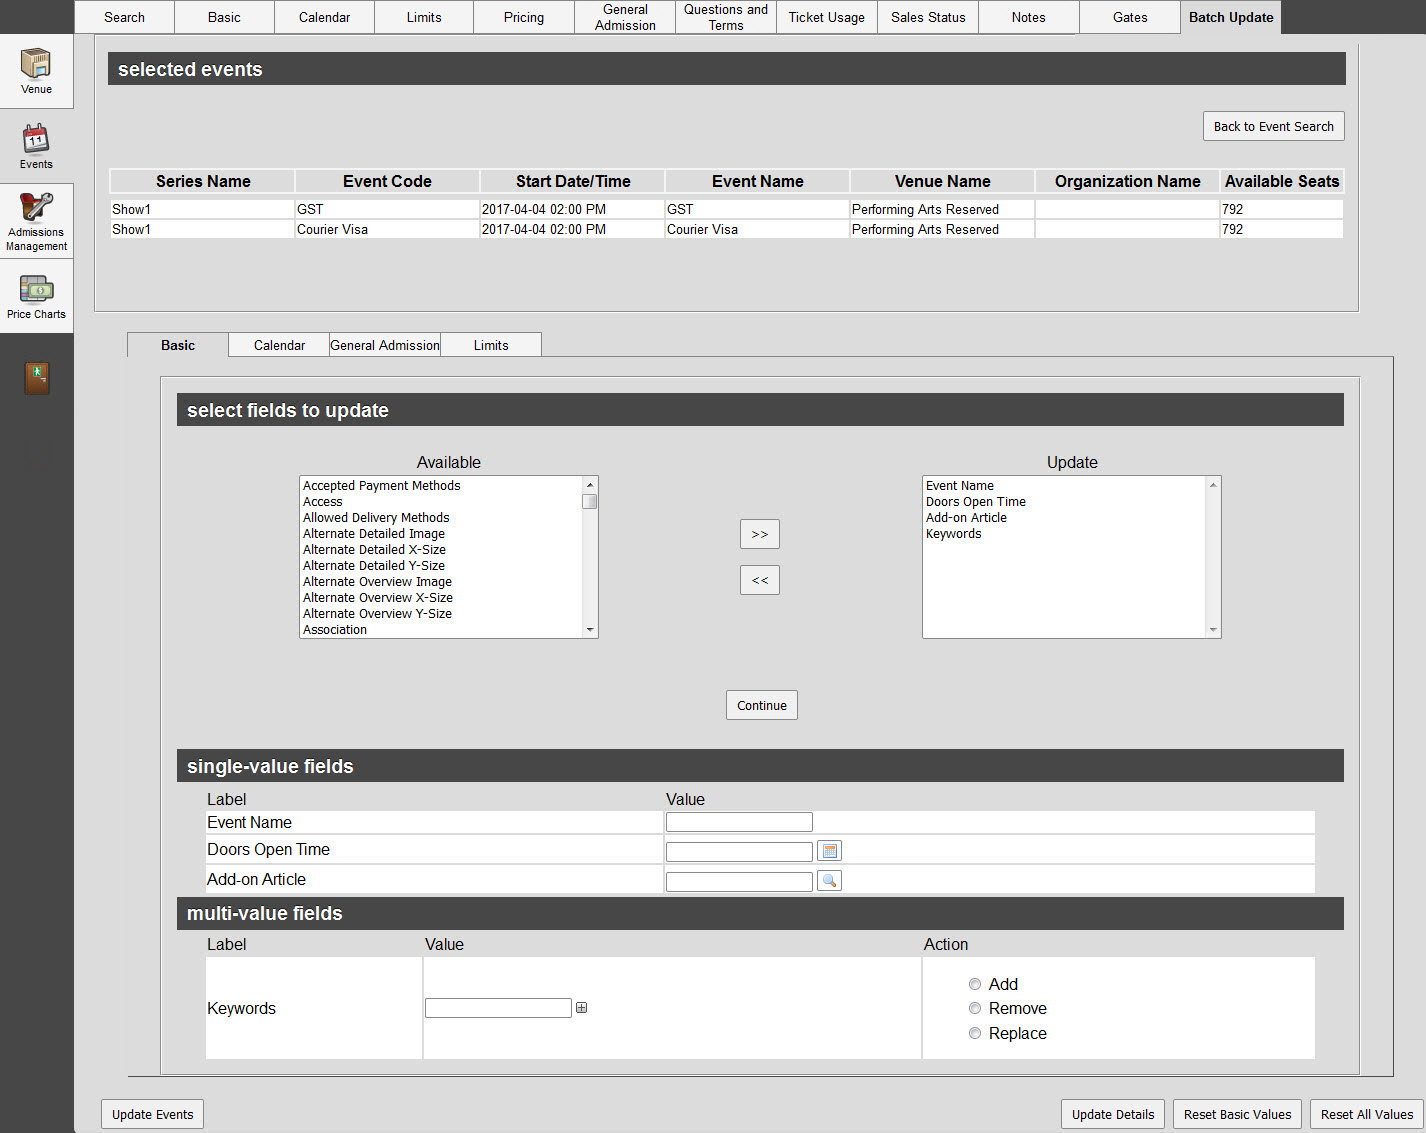Select General Admission sub-tab in batch panel
1426x1133 pixels.
(385, 345)
